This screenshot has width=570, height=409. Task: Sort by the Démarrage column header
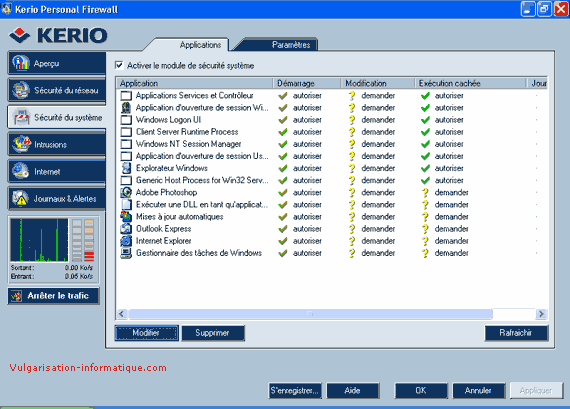point(307,83)
